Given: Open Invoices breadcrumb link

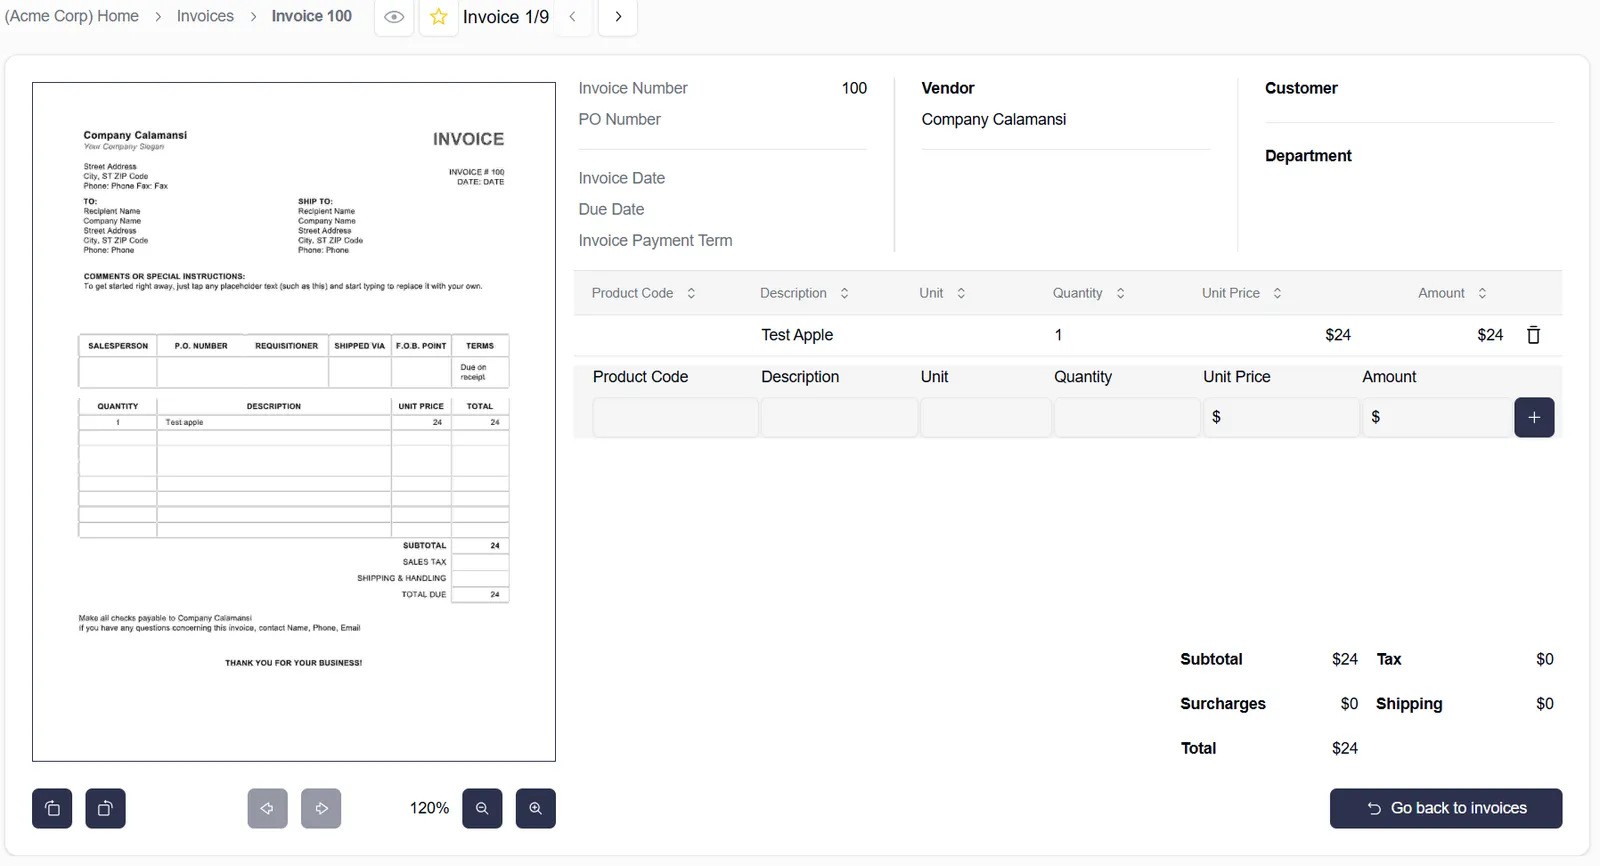Looking at the screenshot, I should 205,16.
